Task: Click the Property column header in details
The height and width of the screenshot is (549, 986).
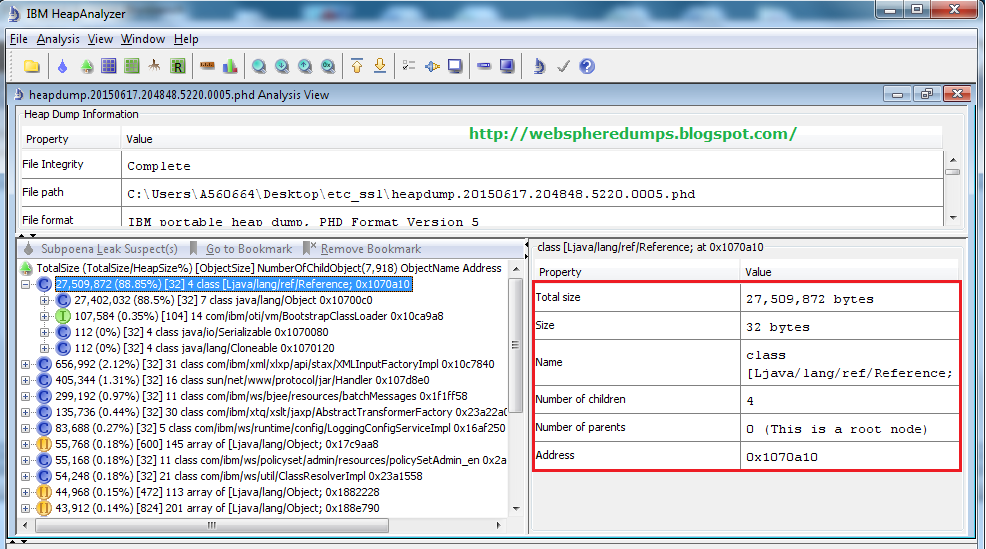Action: tap(636, 272)
